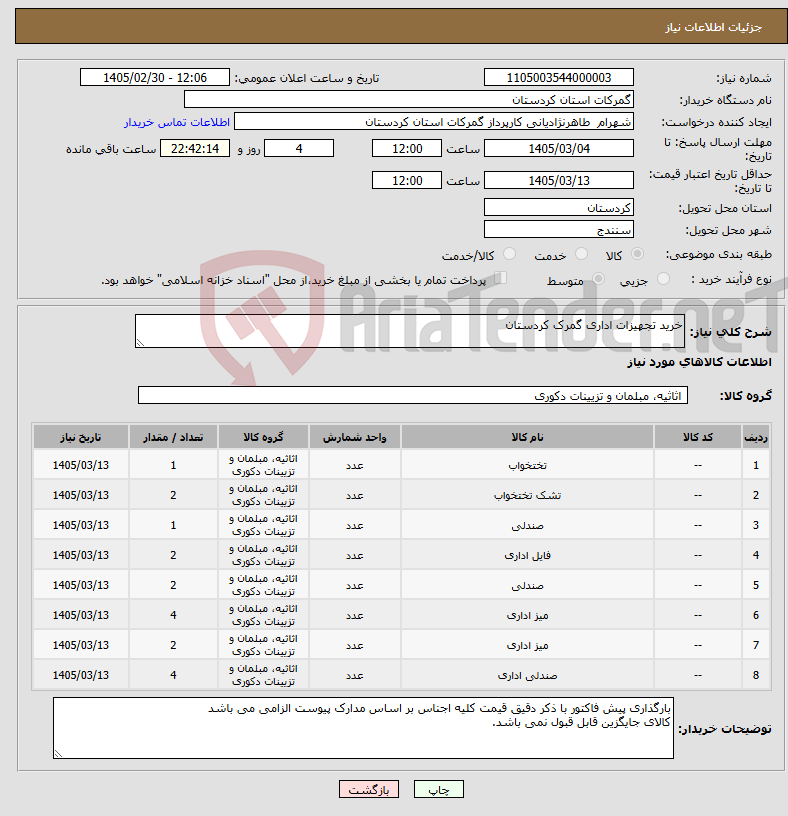The width and height of the screenshot is (788, 816).
Task: Click the تاریخ نیاز column header
Action: [x=81, y=437]
